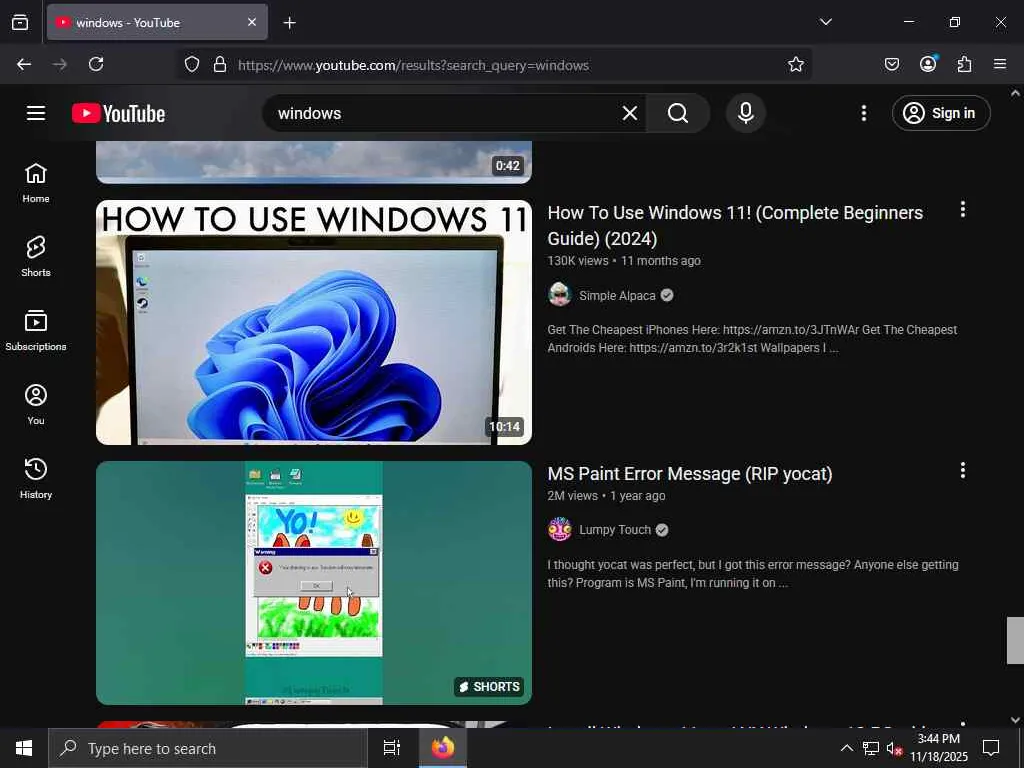Image resolution: width=1024 pixels, height=768 pixels.
Task: Start voice search with the microphone
Action: click(746, 113)
